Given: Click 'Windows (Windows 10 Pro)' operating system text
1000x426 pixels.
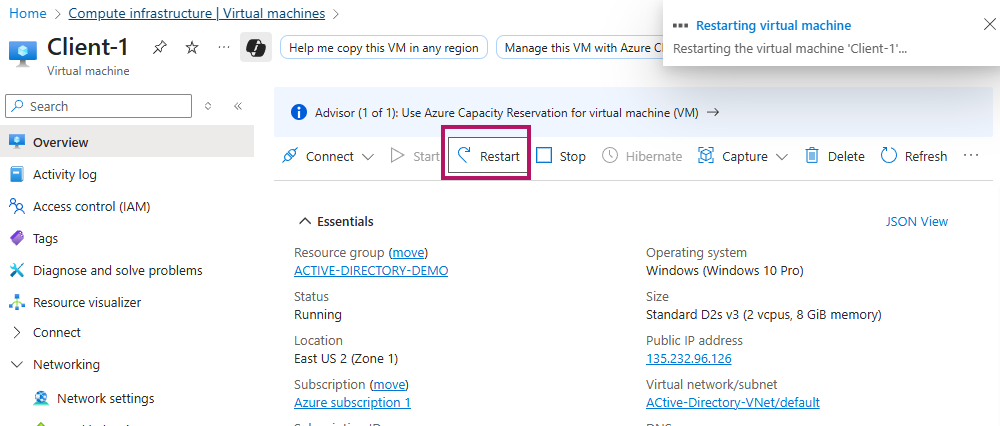Looking at the screenshot, I should [x=724, y=270].
